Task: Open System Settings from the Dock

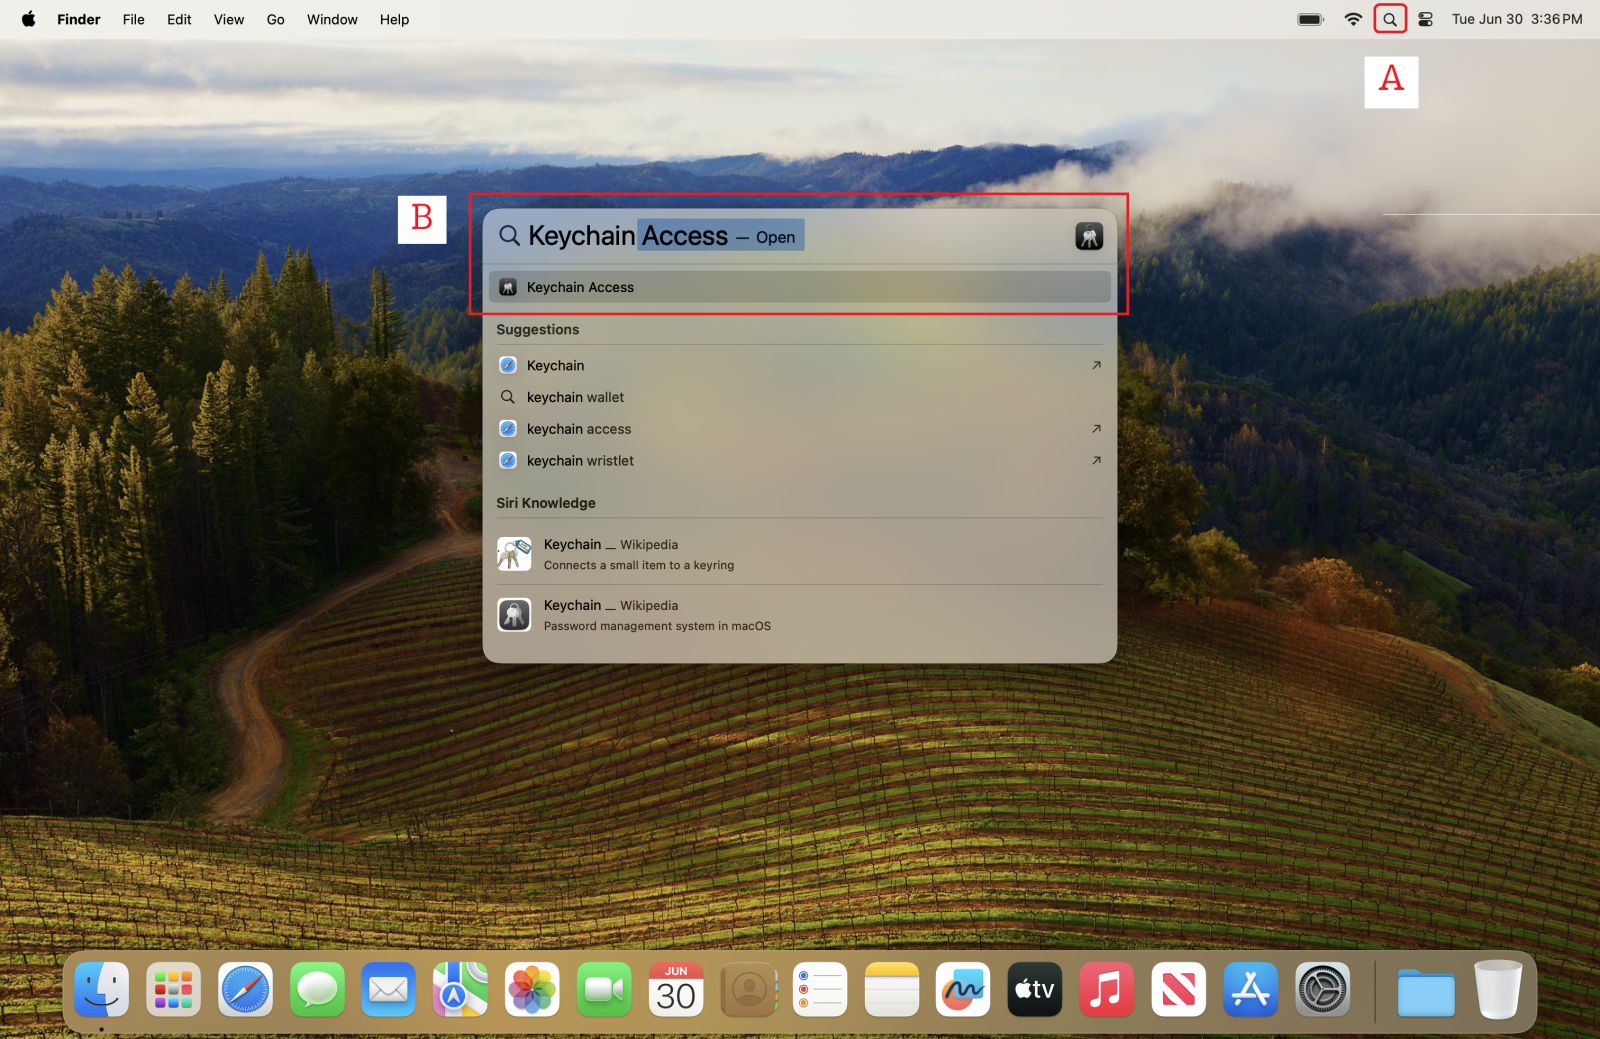Action: click(1323, 990)
